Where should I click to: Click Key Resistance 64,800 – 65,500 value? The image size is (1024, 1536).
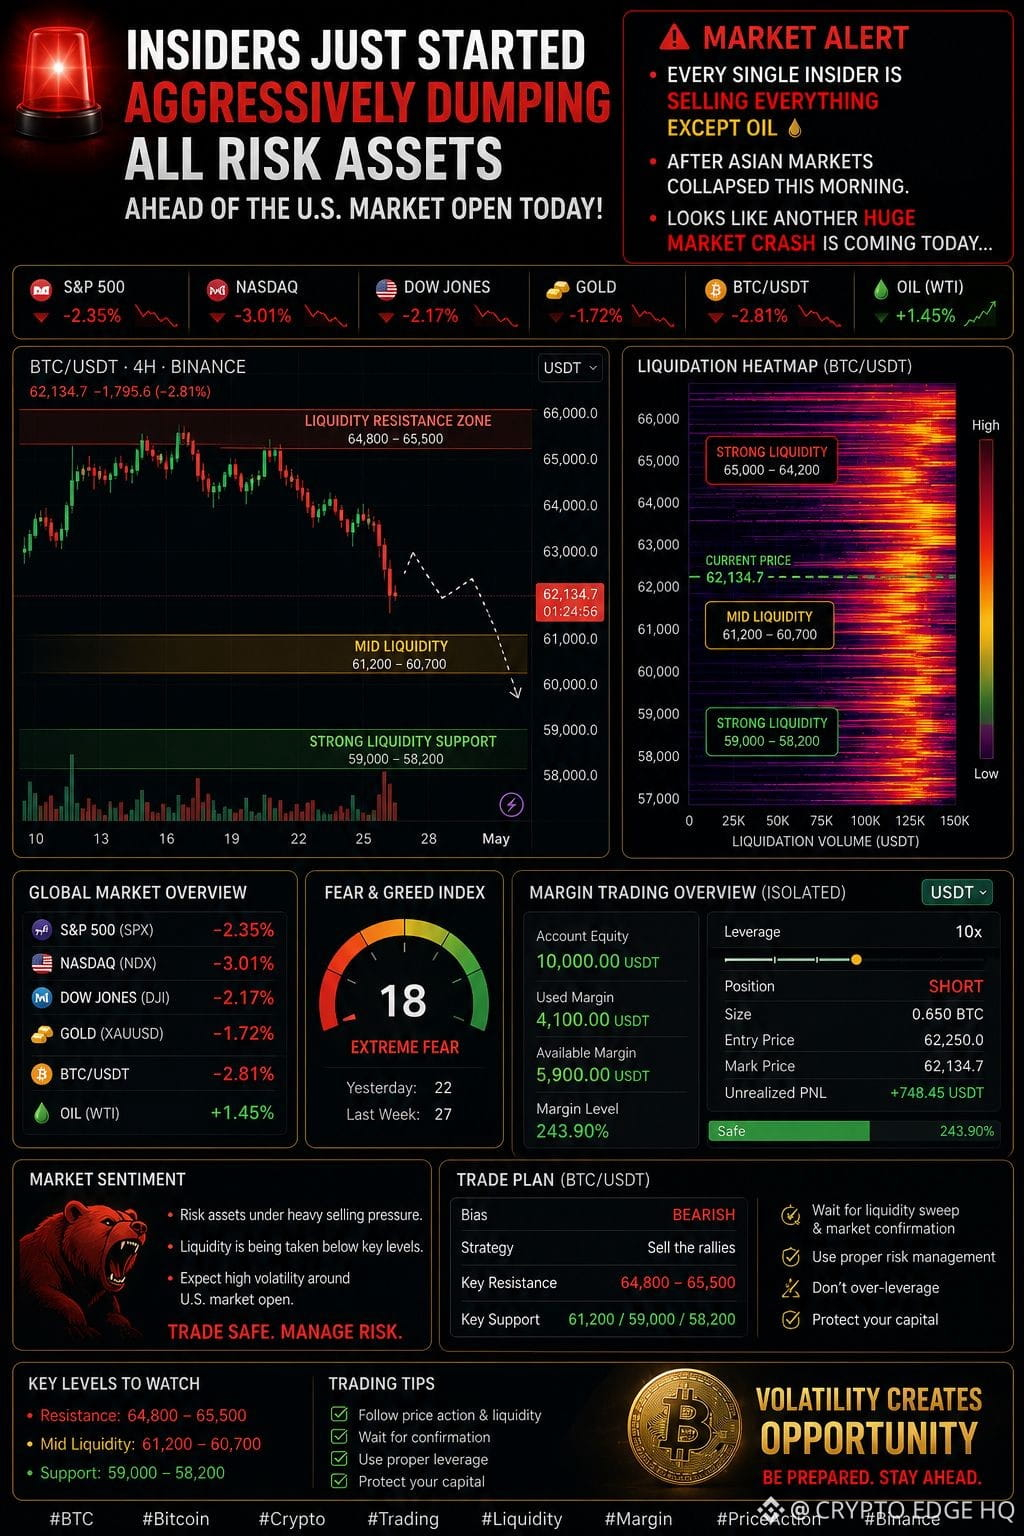coord(677,1283)
